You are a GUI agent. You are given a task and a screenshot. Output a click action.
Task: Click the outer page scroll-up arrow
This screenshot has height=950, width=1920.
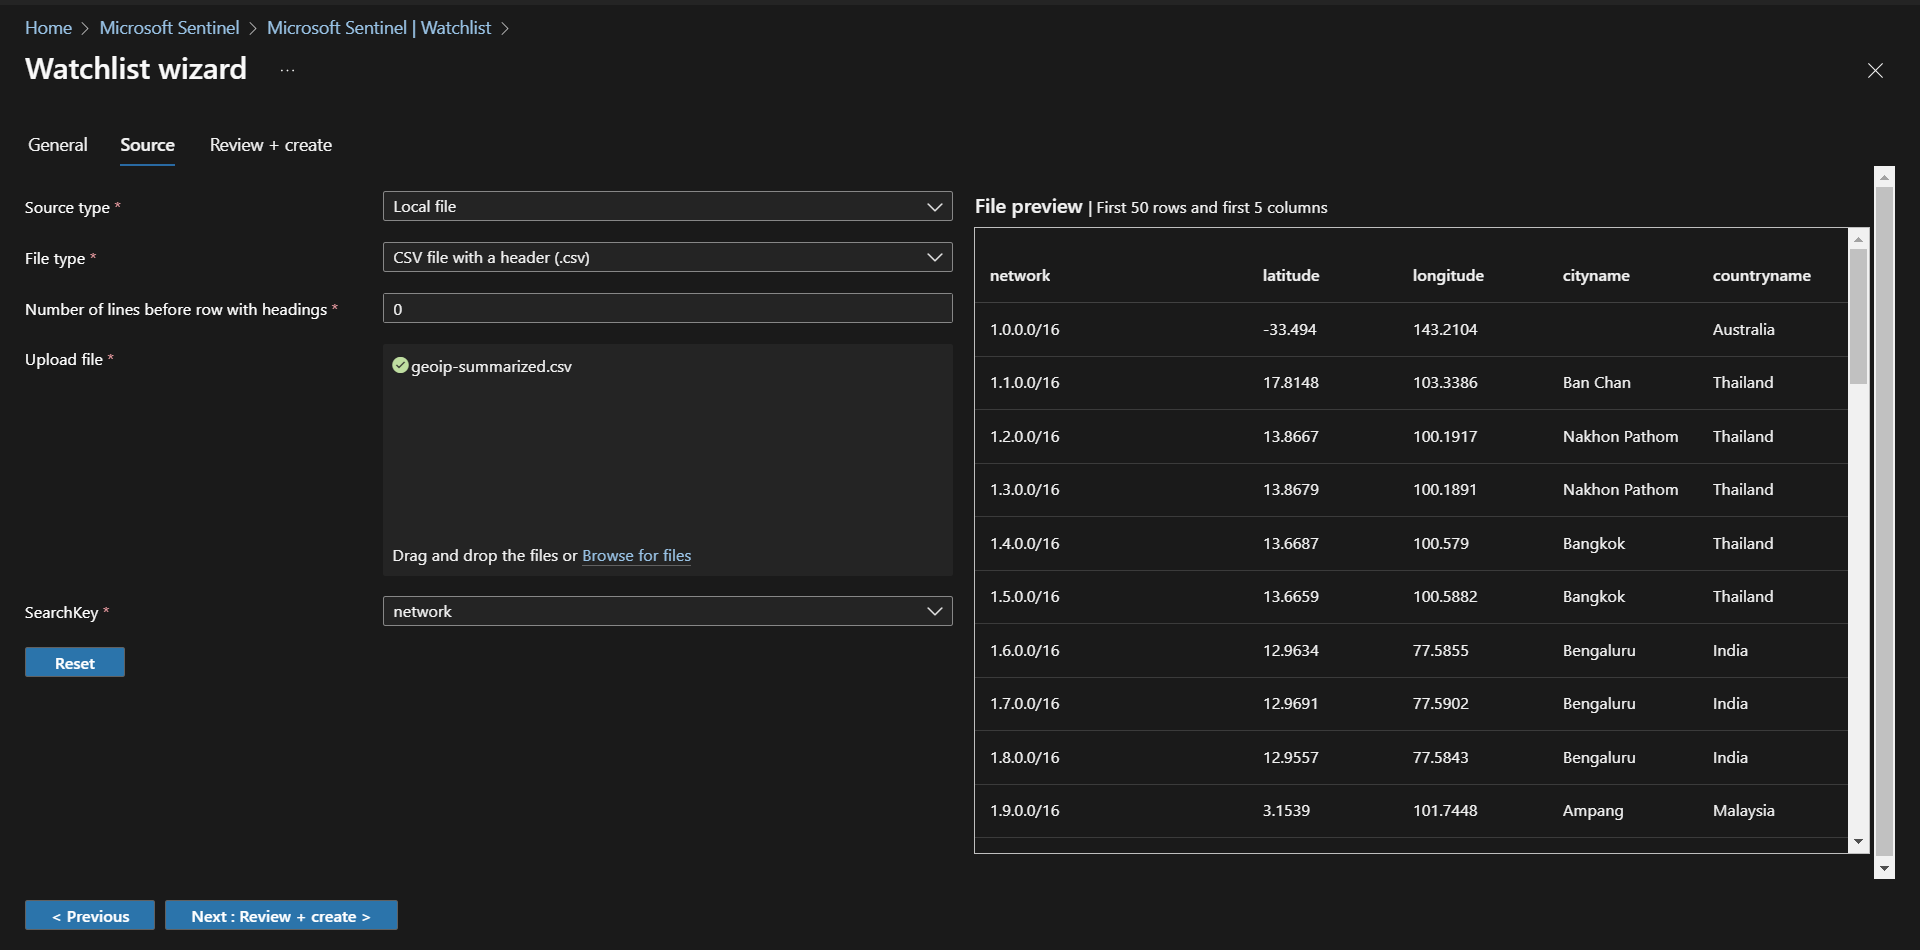click(x=1884, y=177)
